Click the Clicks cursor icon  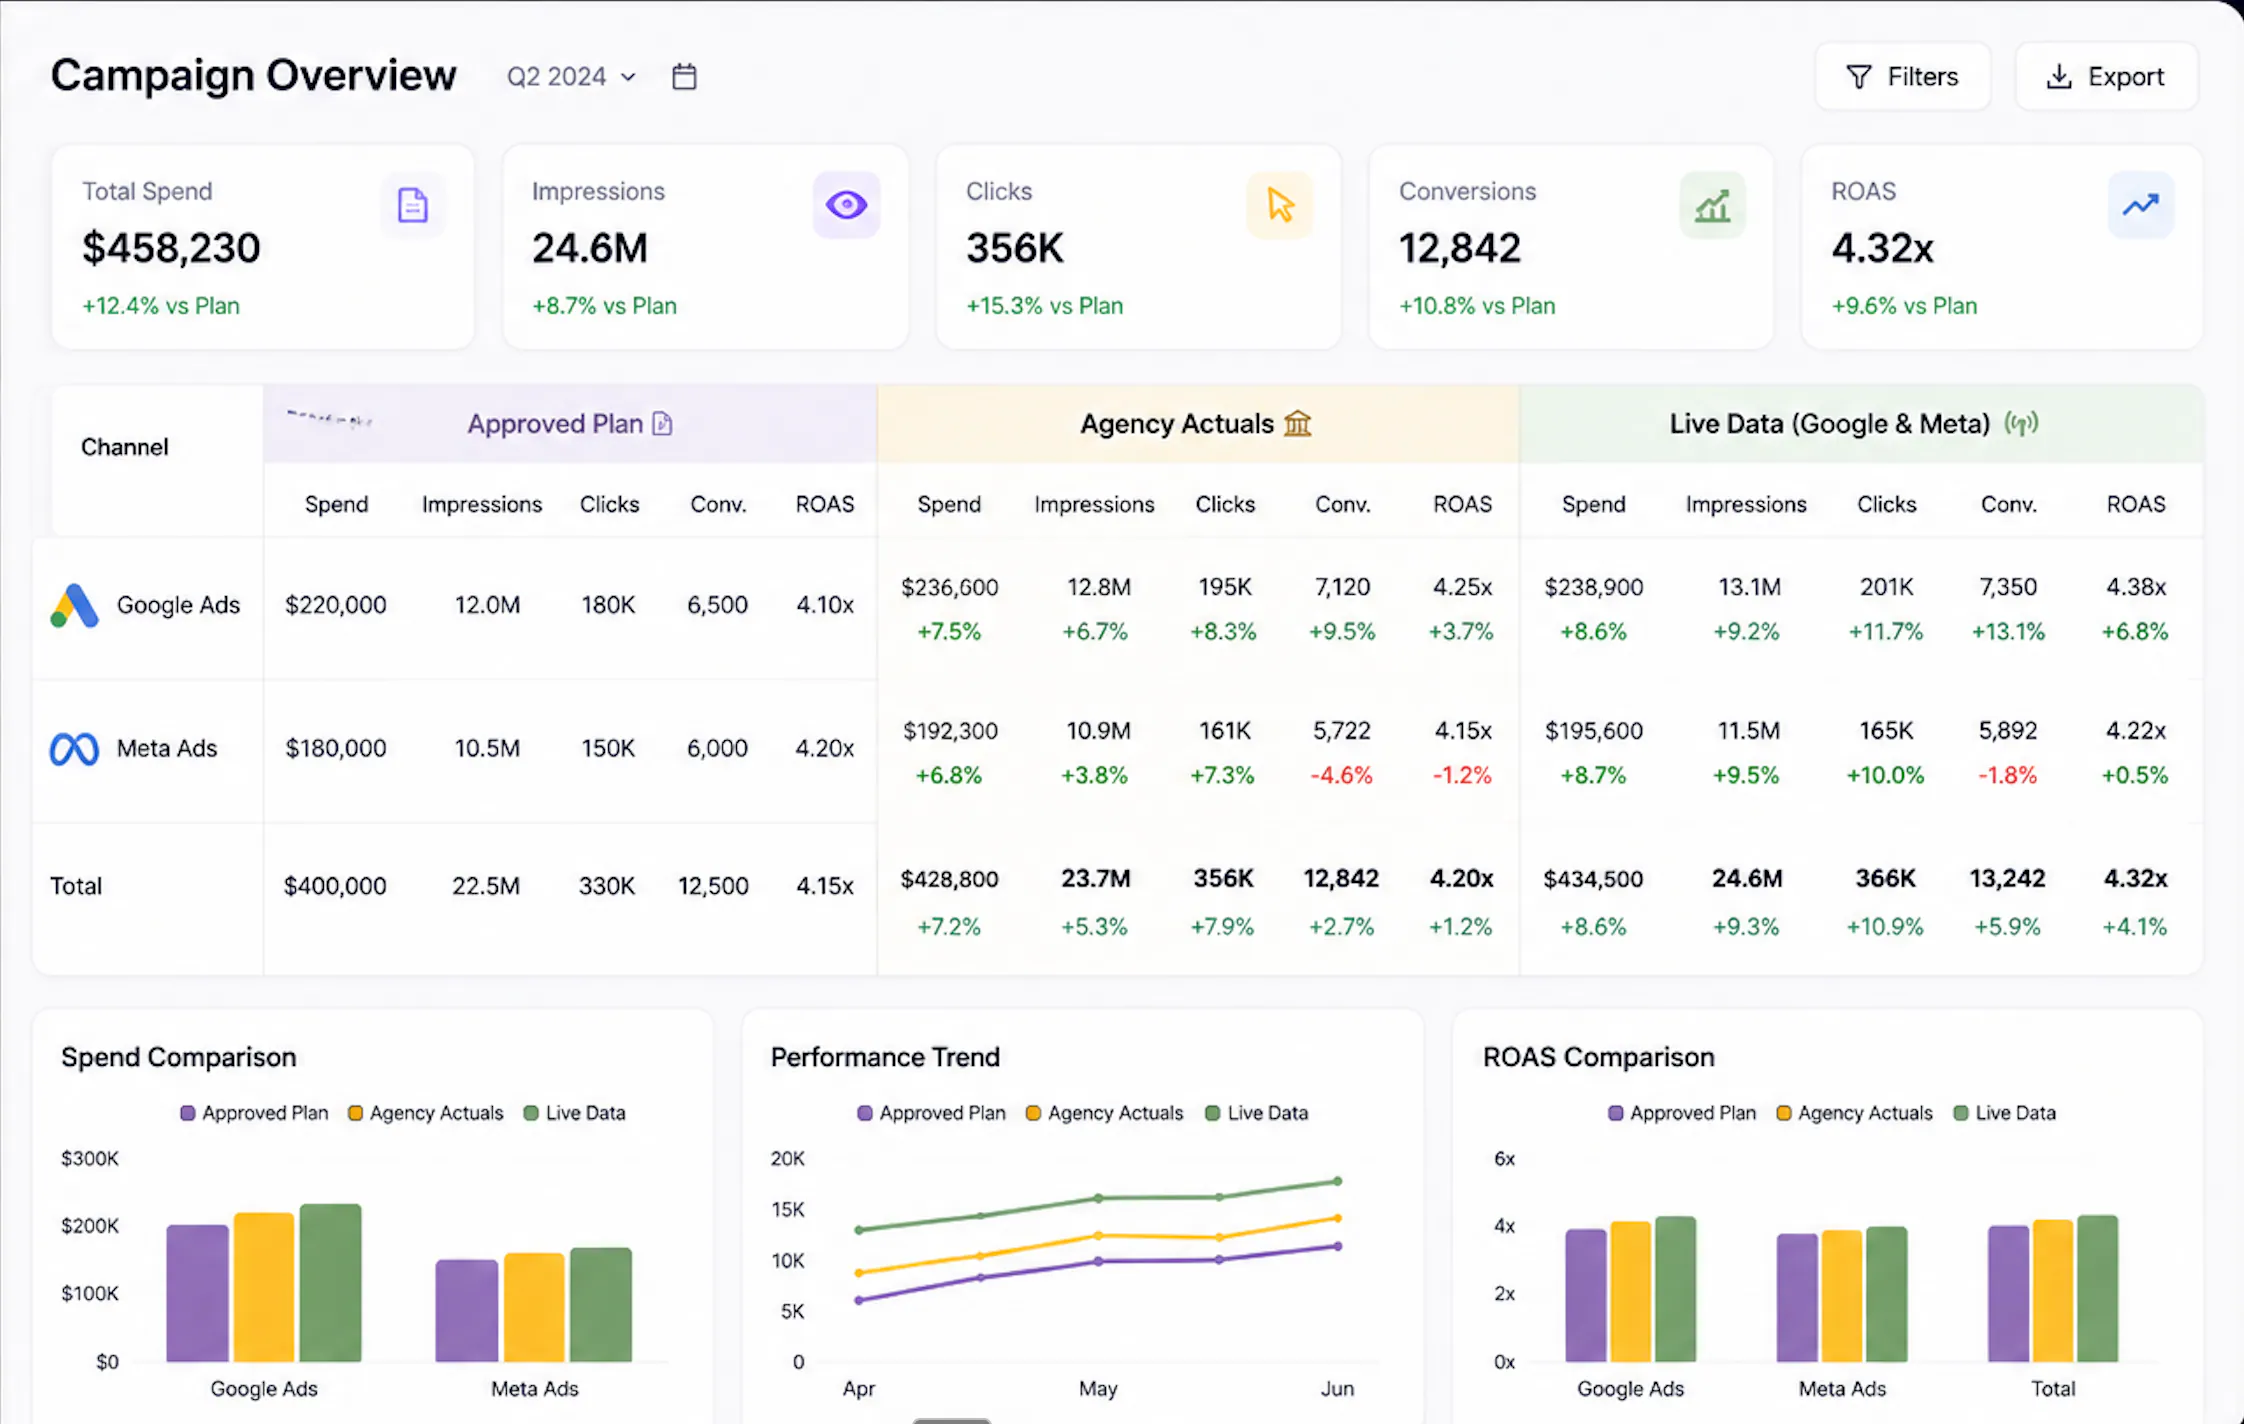pos(1280,205)
